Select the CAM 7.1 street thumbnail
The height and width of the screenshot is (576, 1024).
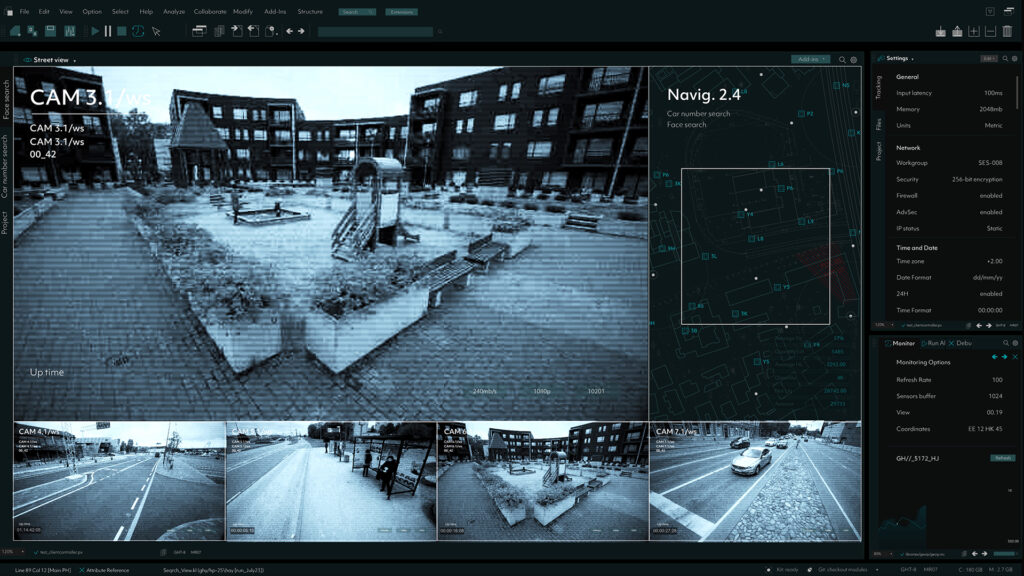(755, 480)
